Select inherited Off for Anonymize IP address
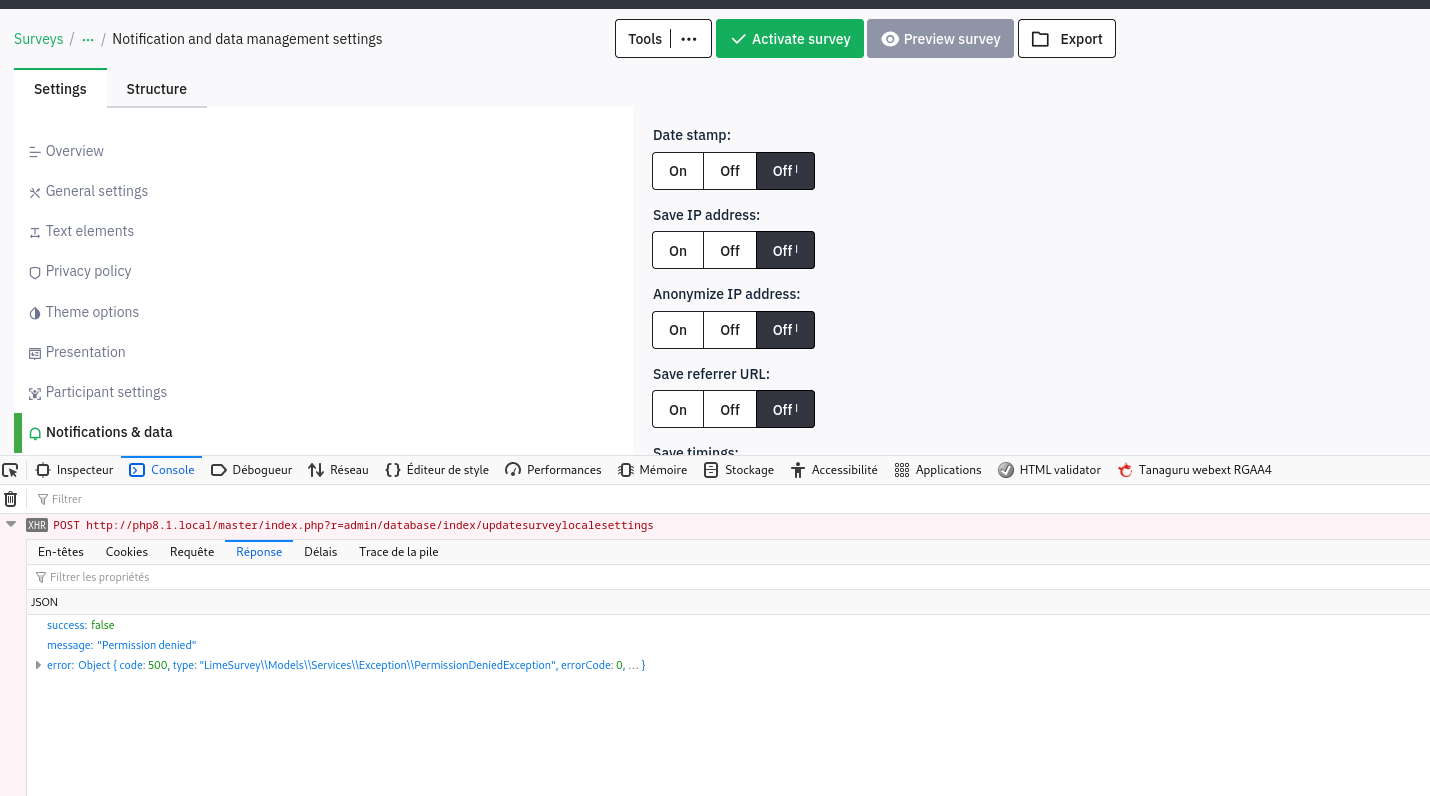 tap(786, 330)
